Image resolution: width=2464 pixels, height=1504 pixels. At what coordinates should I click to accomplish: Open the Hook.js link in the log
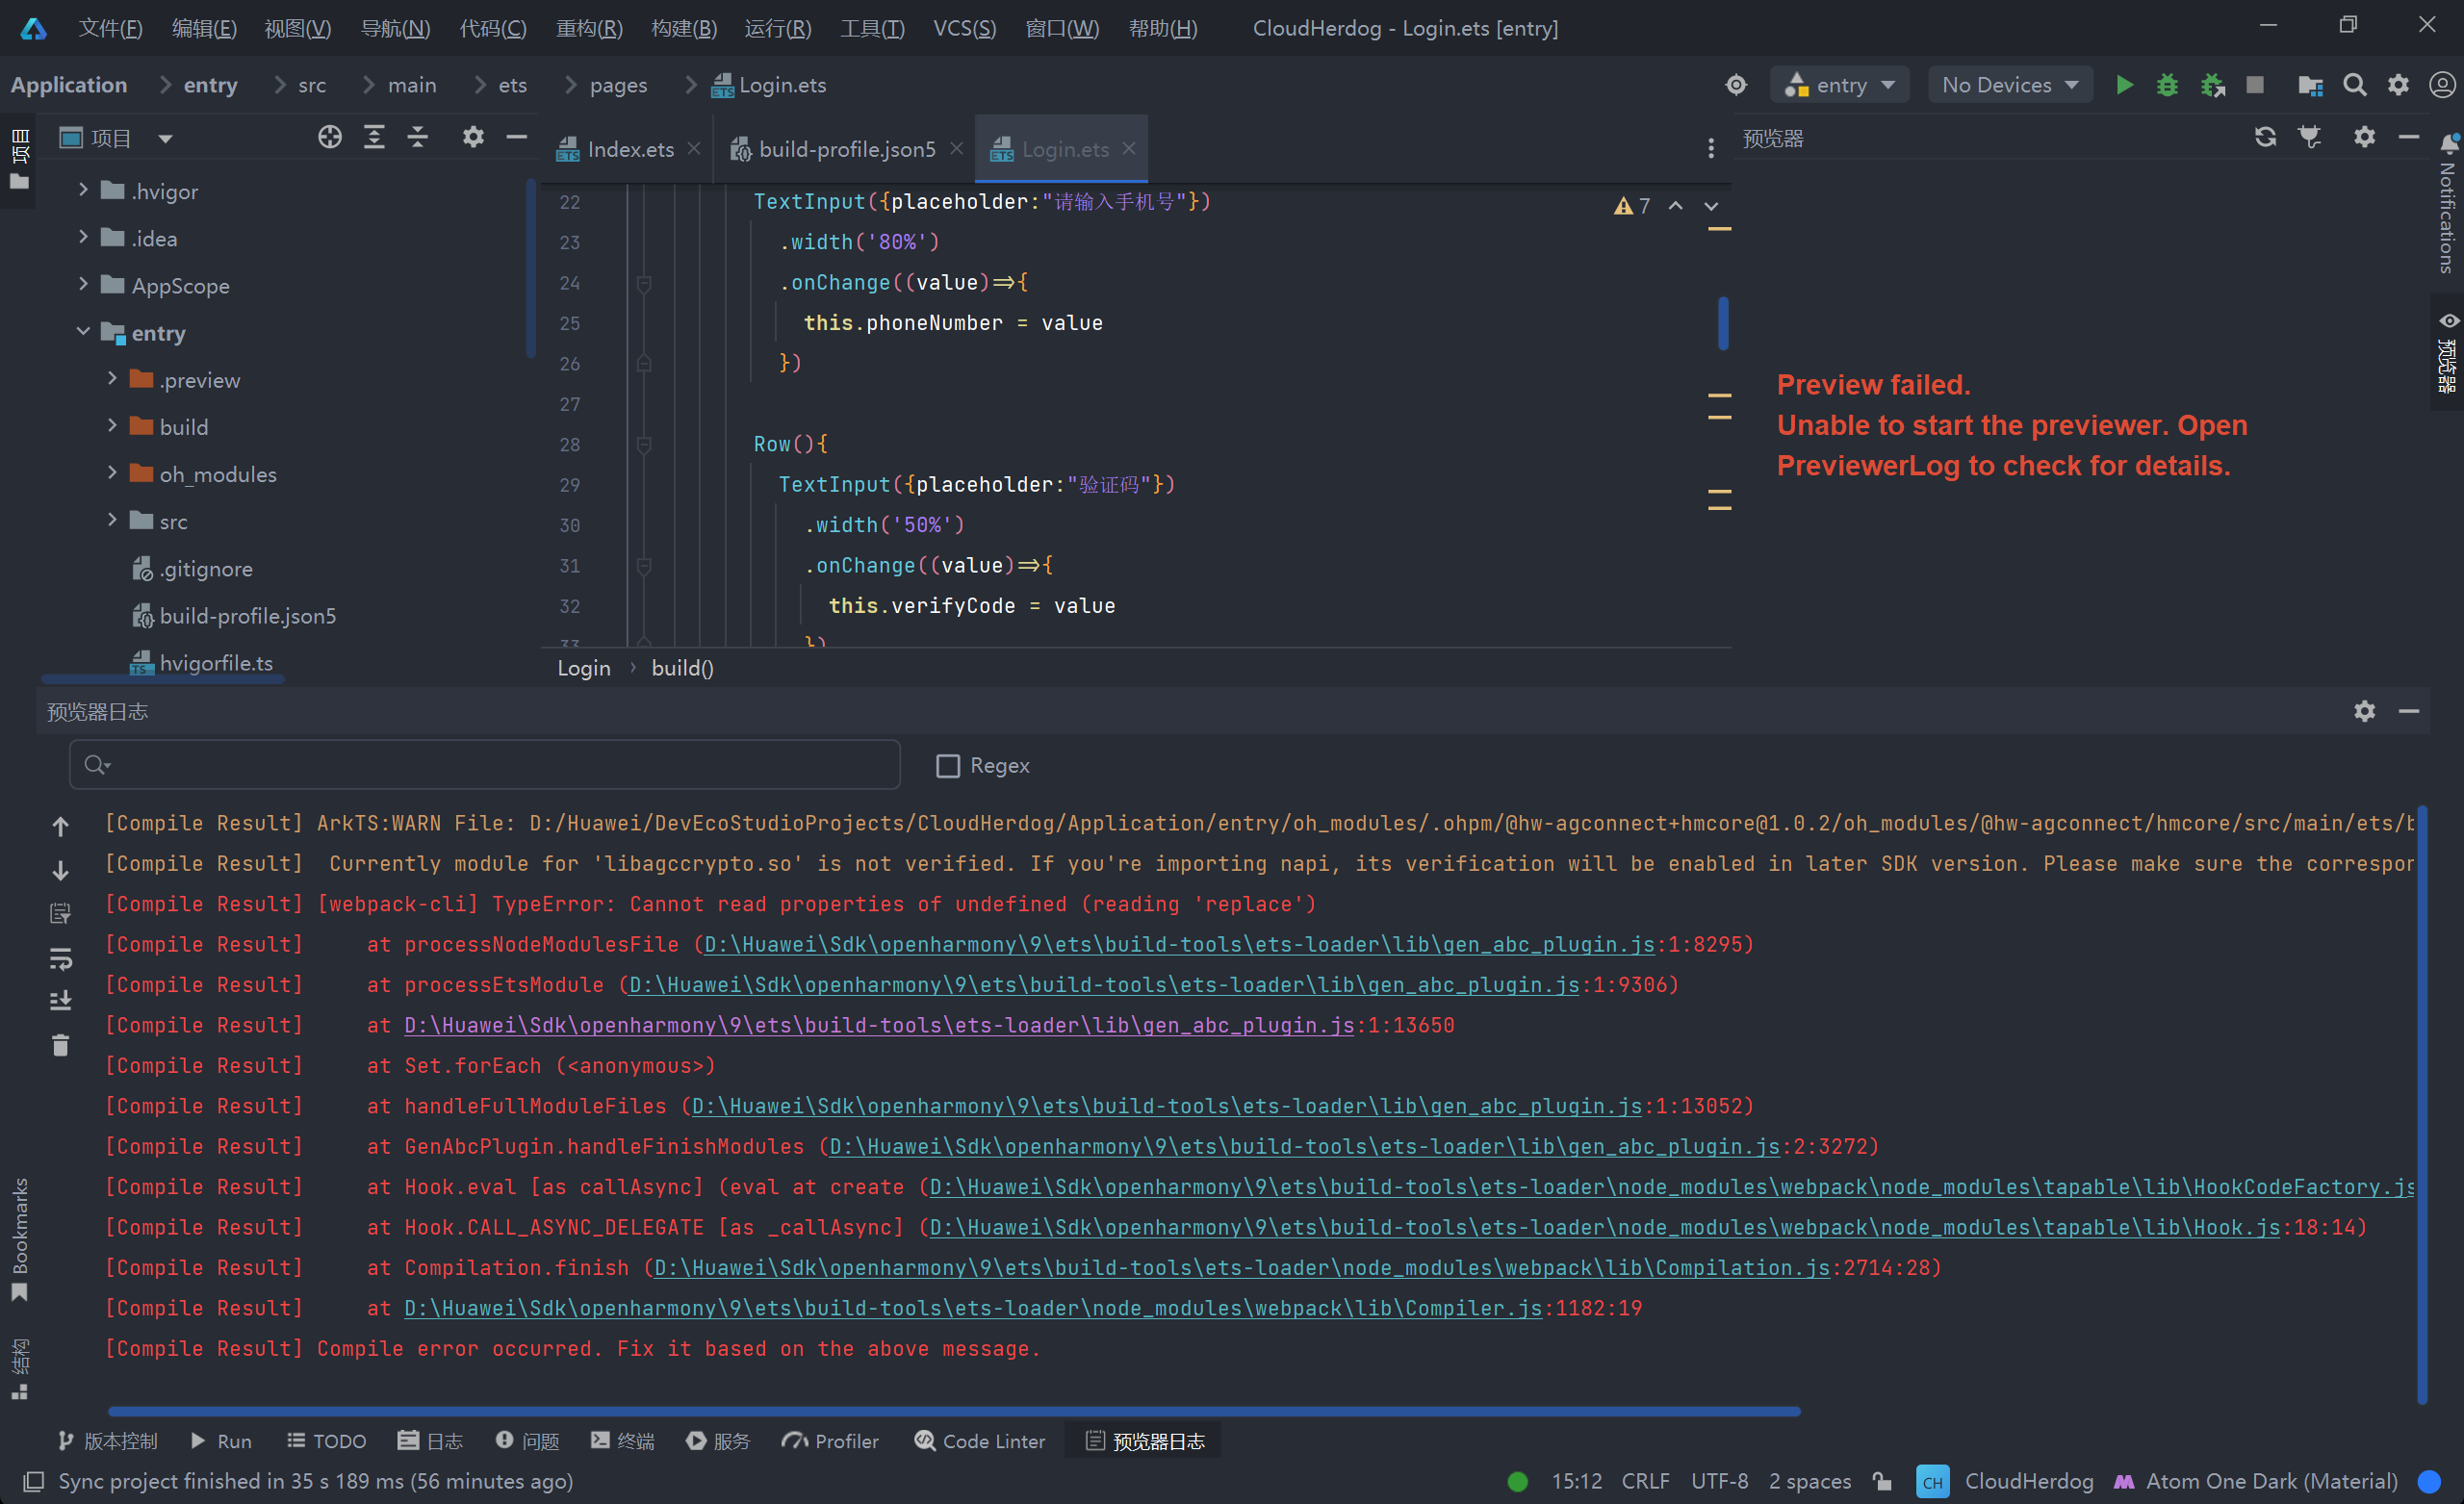click(1604, 1227)
